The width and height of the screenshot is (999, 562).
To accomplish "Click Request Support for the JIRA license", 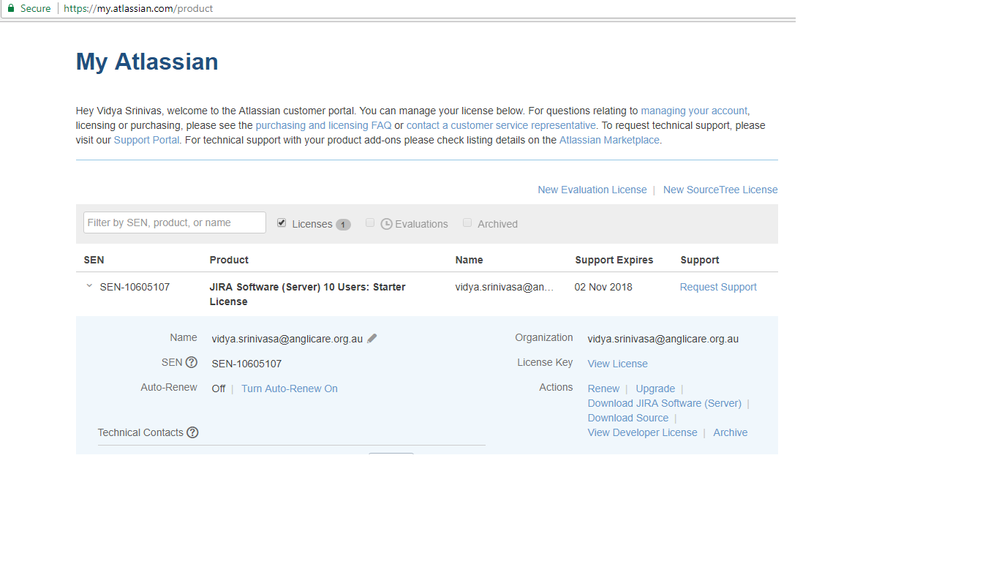I will 718,287.
